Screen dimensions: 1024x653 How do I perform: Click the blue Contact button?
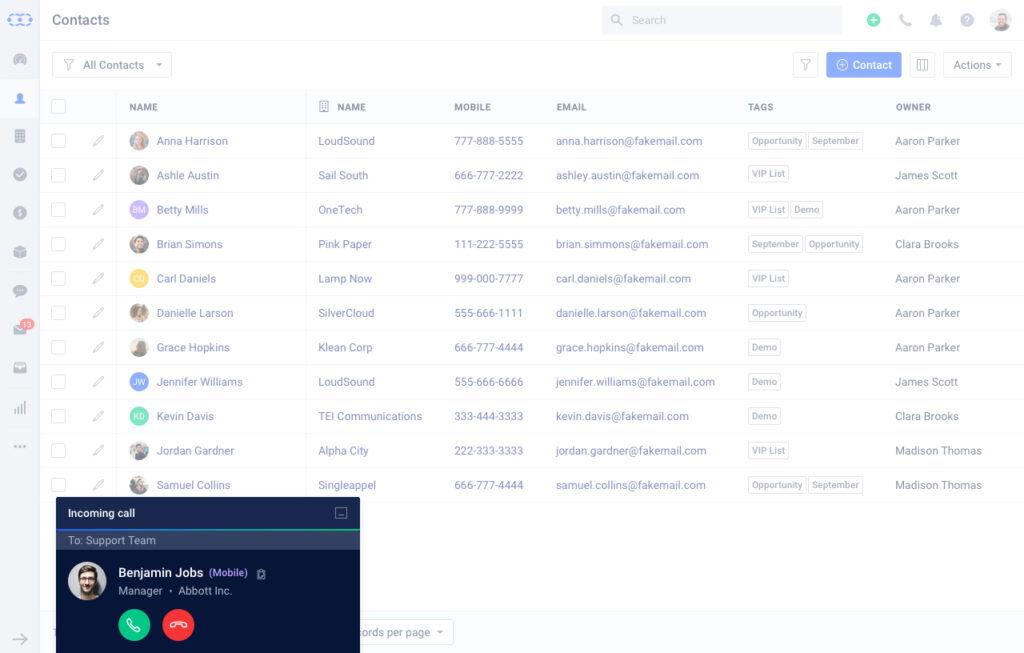pos(863,65)
